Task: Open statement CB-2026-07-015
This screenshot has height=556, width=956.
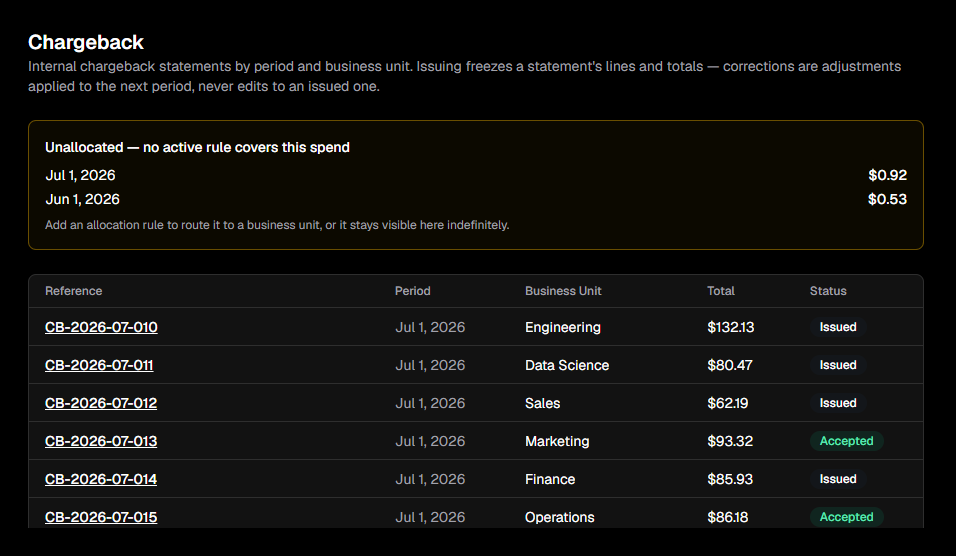Action: (x=101, y=517)
